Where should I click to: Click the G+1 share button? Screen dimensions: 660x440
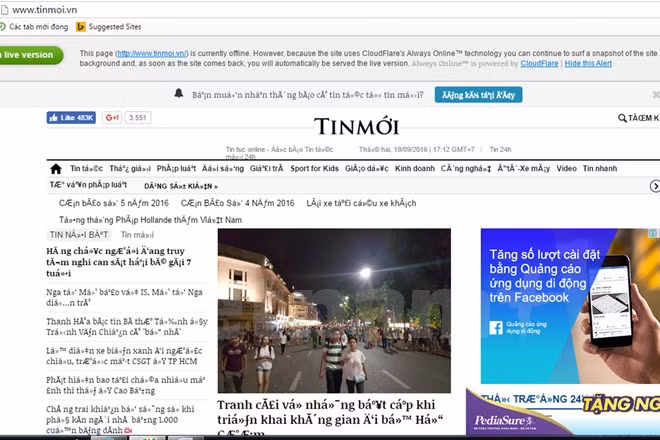click(112, 118)
